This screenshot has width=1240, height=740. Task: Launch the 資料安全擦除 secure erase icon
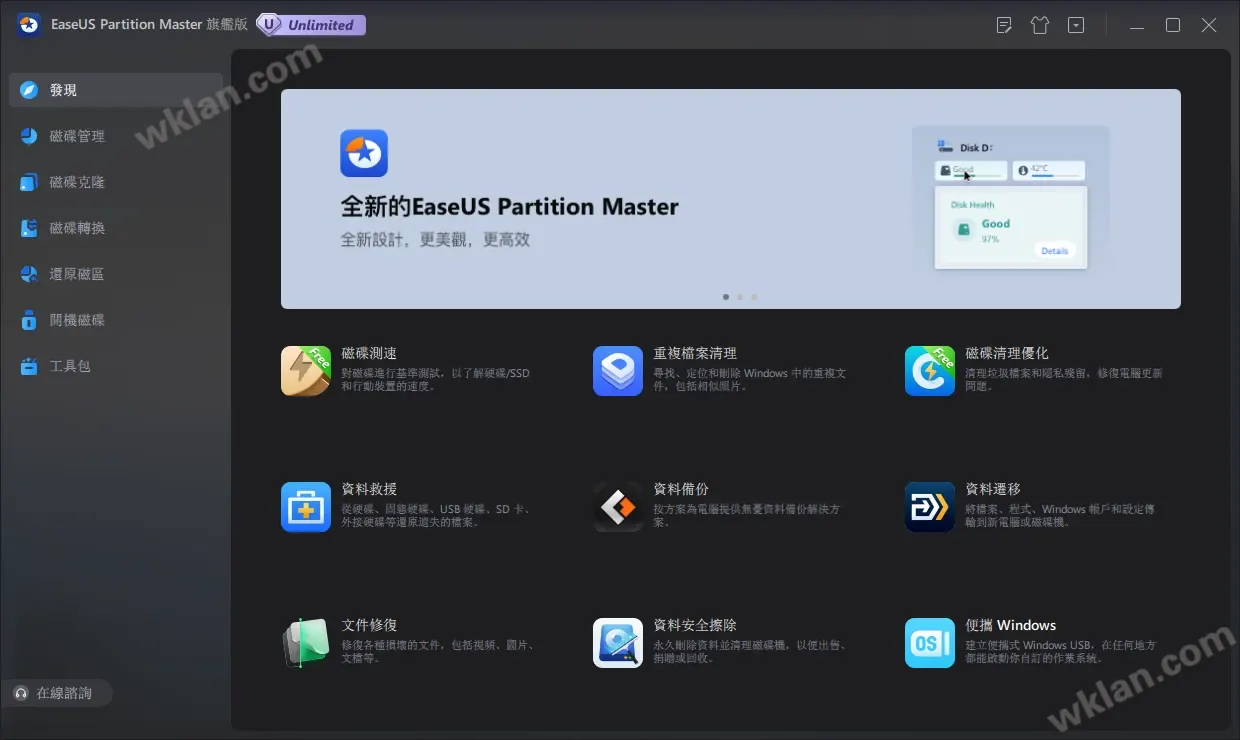pos(618,643)
